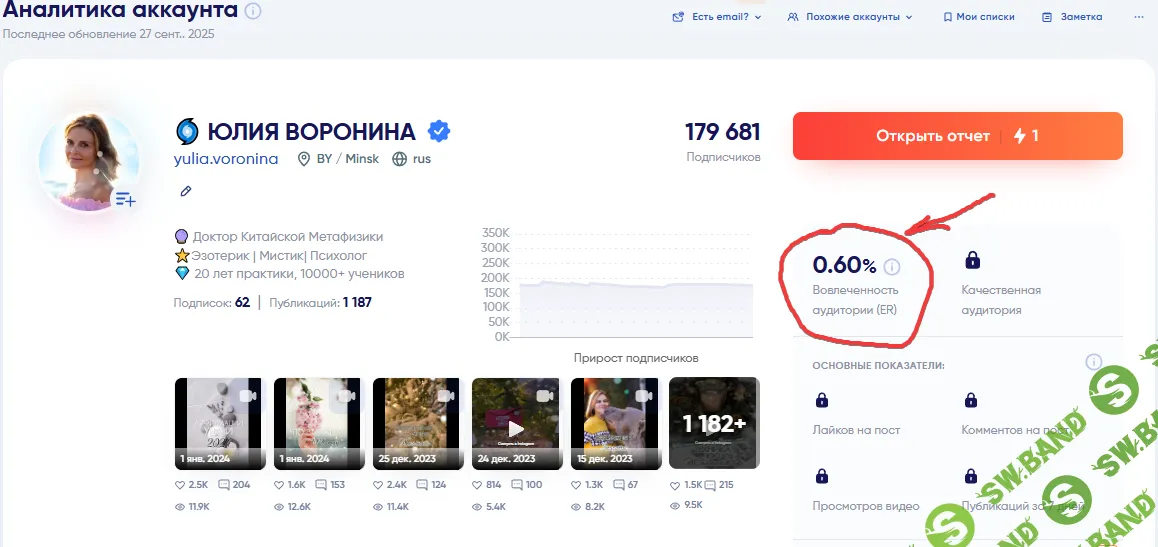The height and width of the screenshot is (547, 1158).
Task: Click the blue verified badge near the name
Action: point(438,131)
